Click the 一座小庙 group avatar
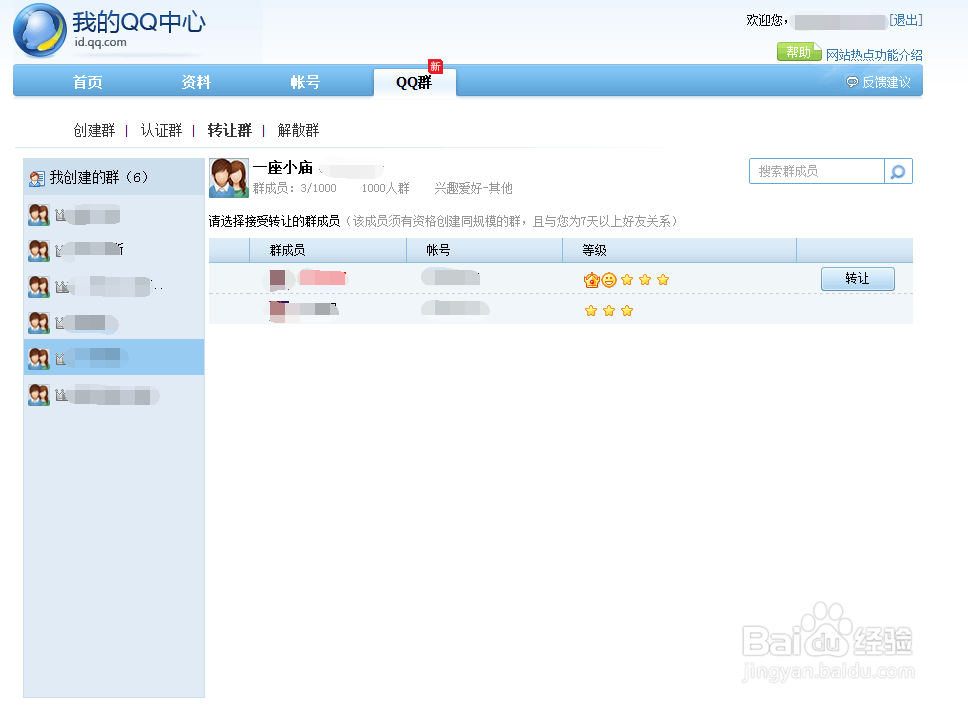This screenshot has height=705, width=968. tap(228, 178)
